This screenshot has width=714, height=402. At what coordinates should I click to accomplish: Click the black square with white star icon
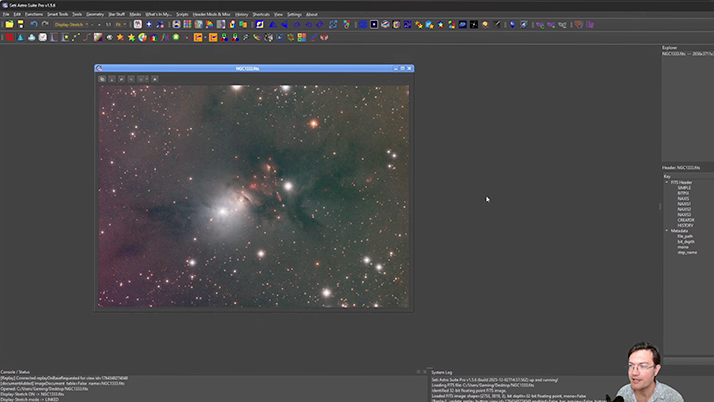(374, 24)
